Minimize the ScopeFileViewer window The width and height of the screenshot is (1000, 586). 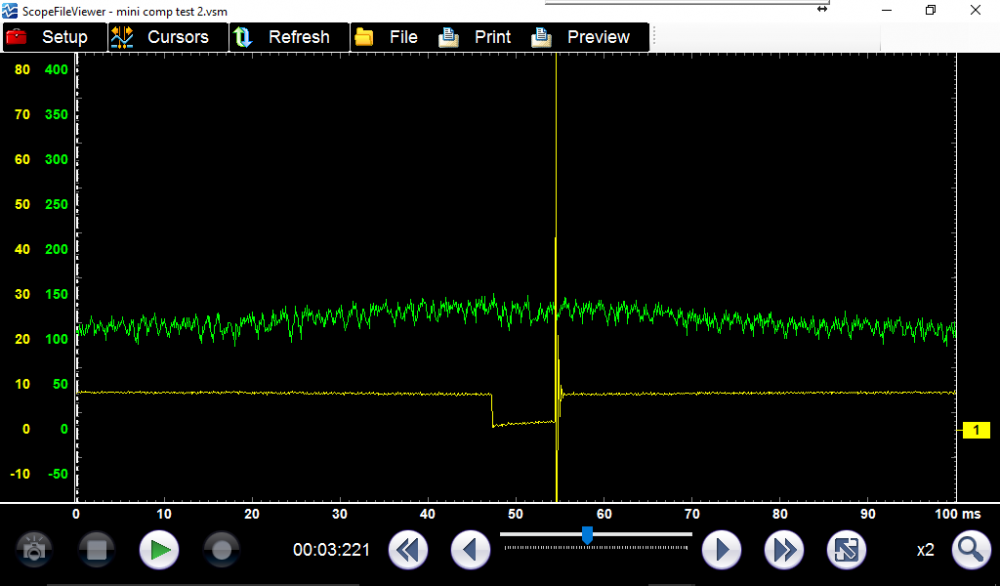886,10
